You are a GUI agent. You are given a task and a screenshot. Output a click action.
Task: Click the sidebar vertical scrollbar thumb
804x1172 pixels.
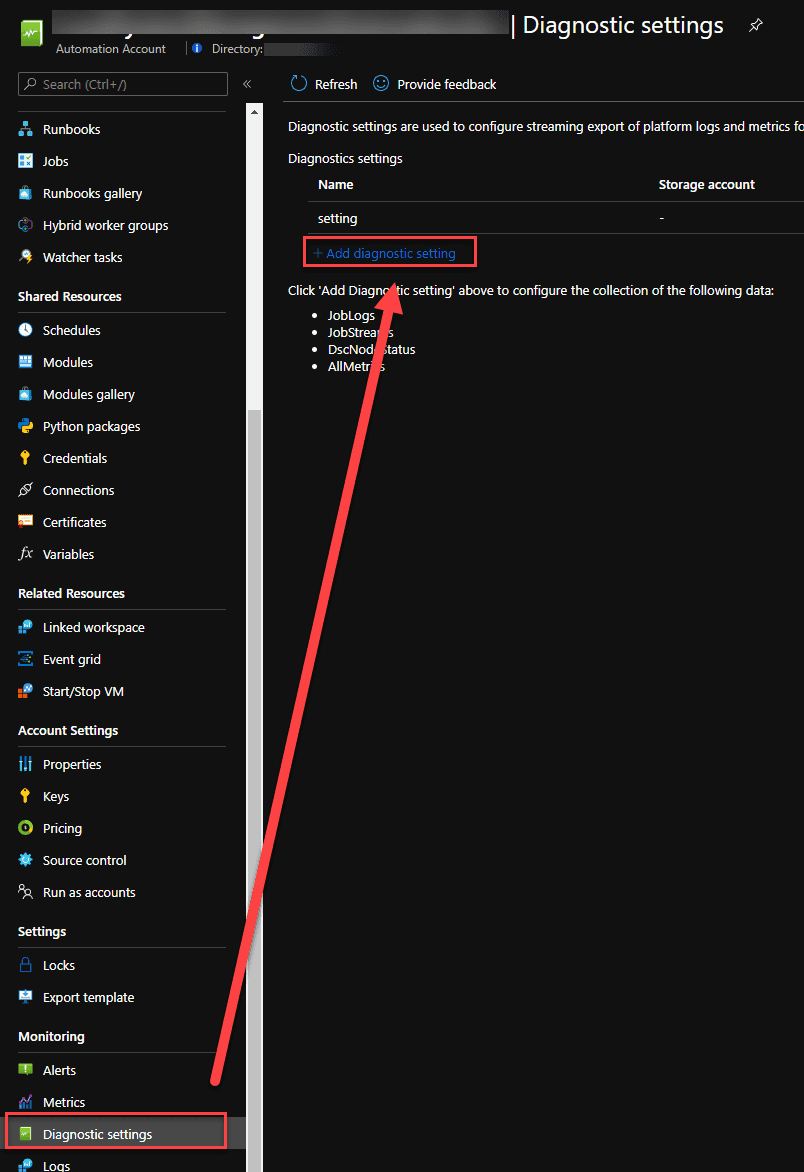coord(254,791)
